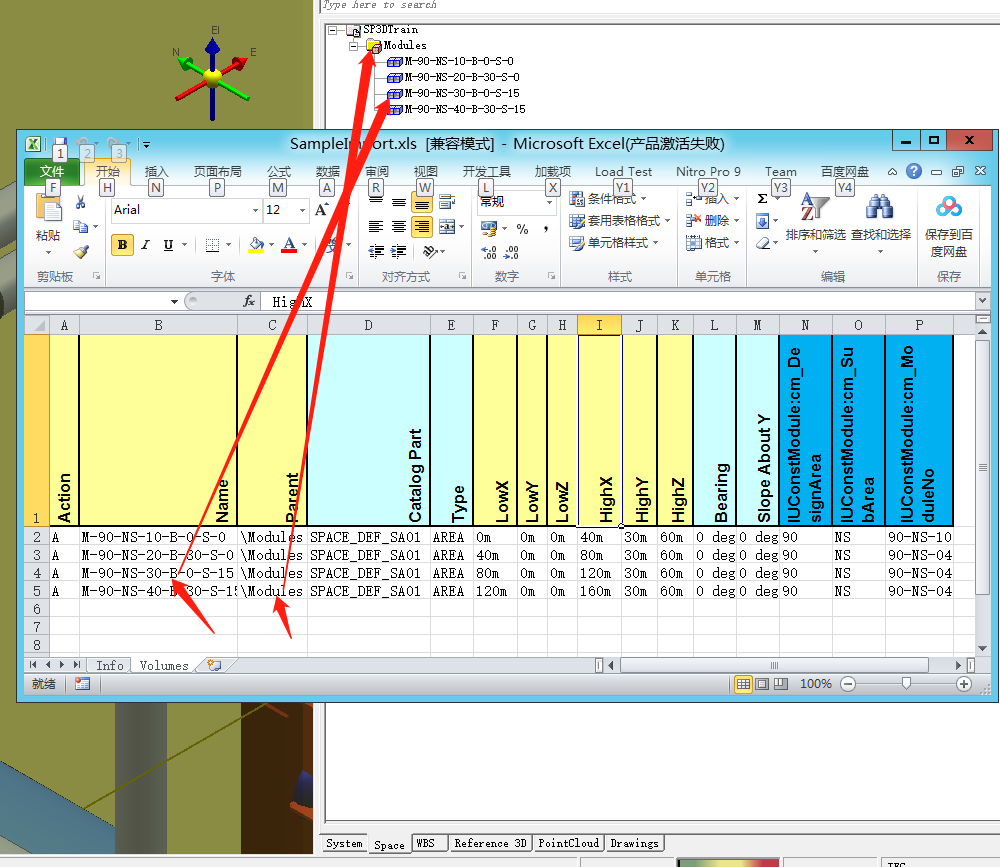The image size is (1000, 867).
Task: Click the Paste (粘贴) clipboard icon
Action: 48,209
